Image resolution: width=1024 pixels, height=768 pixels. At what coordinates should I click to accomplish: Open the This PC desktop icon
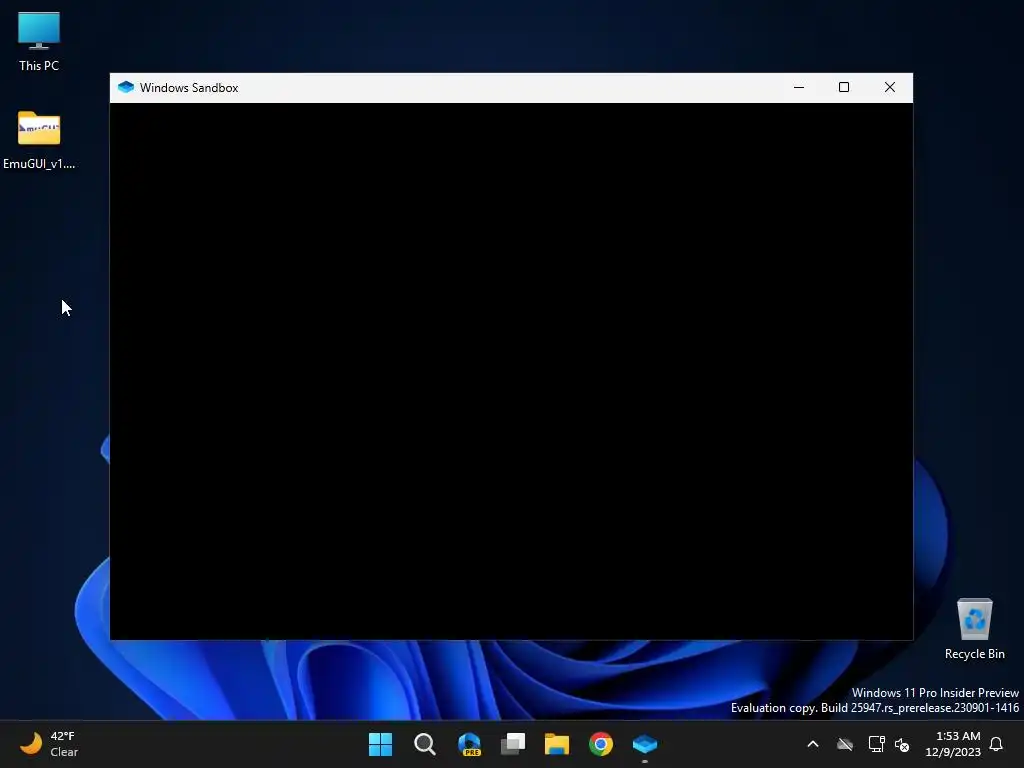pos(39,41)
